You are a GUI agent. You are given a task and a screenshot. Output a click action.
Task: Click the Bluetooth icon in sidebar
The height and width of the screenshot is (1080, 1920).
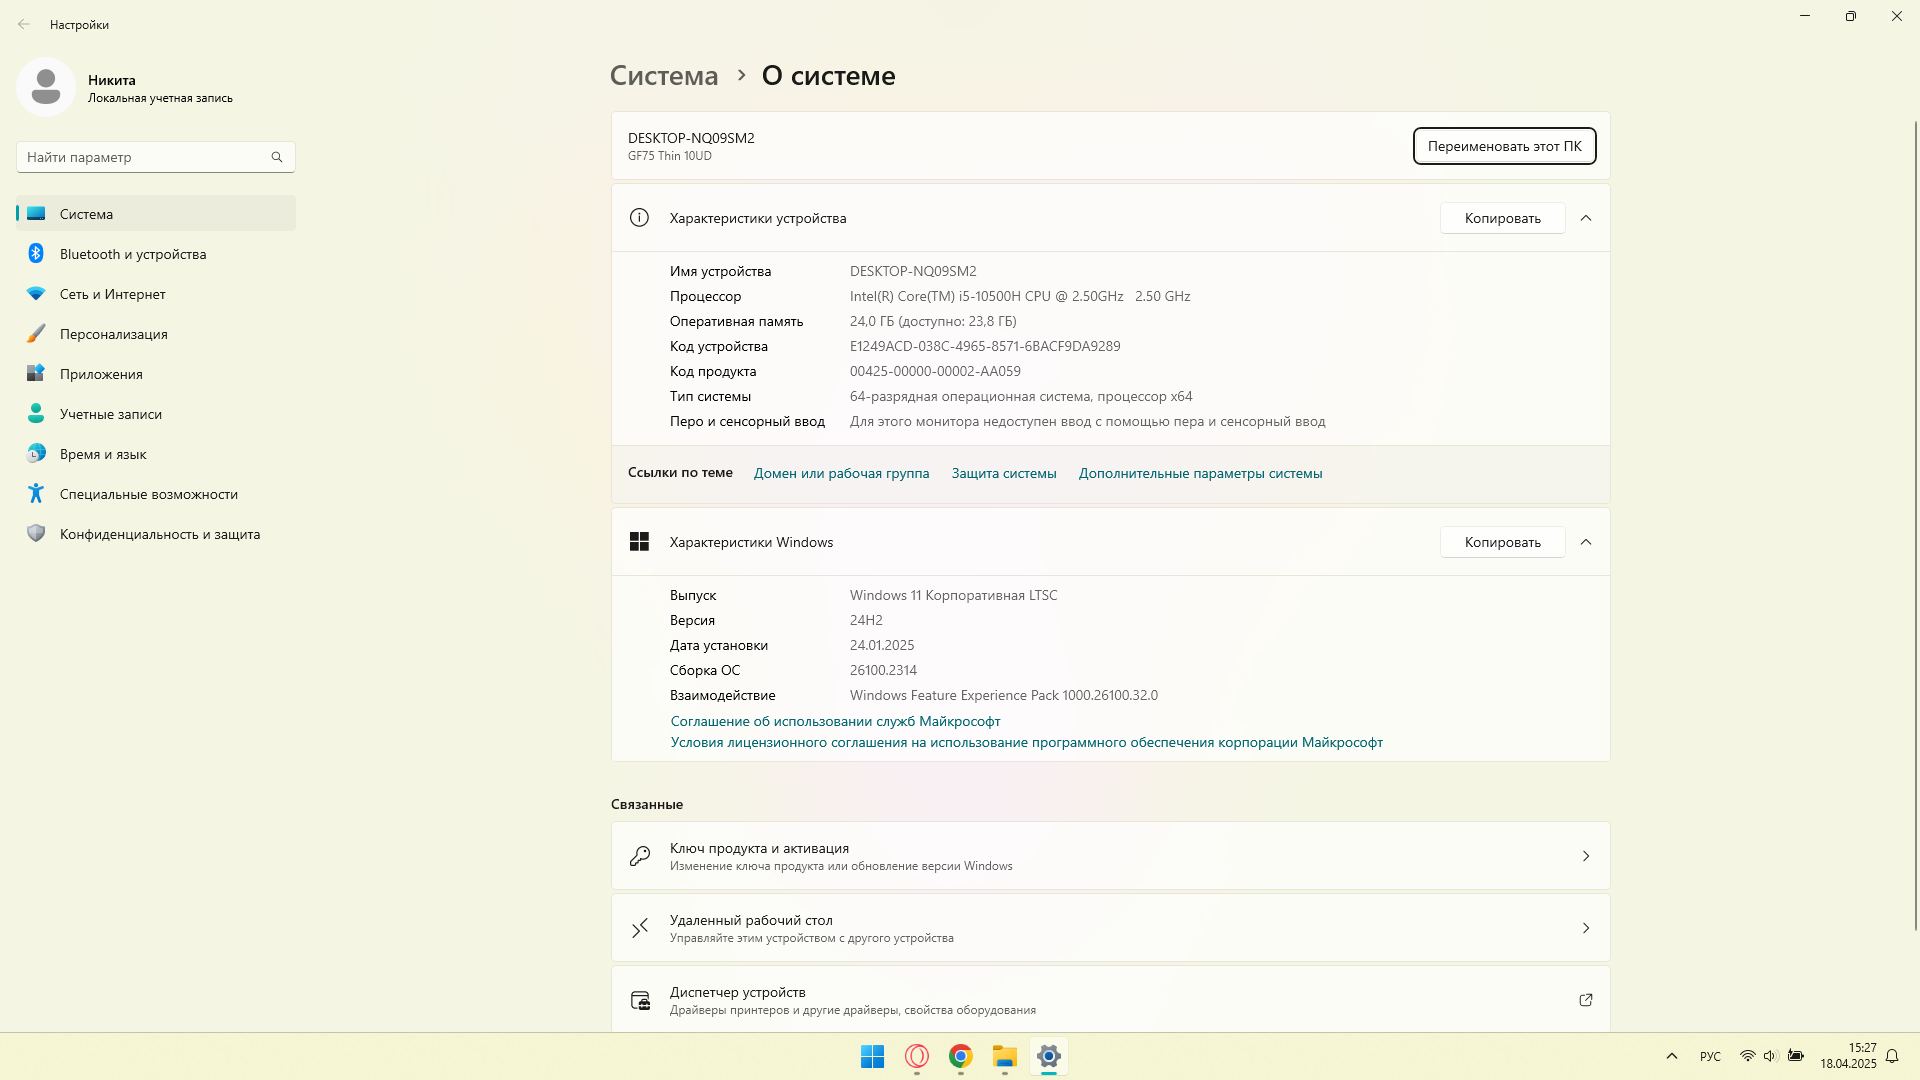coord(36,253)
